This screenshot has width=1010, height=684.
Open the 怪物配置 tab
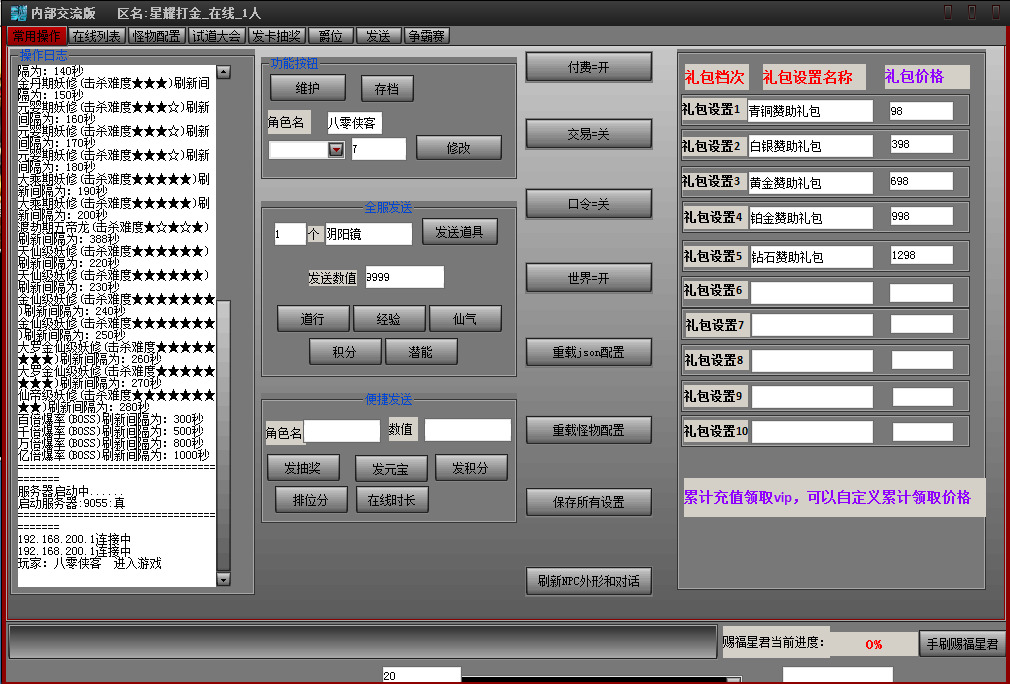pyautogui.click(x=157, y=36)
